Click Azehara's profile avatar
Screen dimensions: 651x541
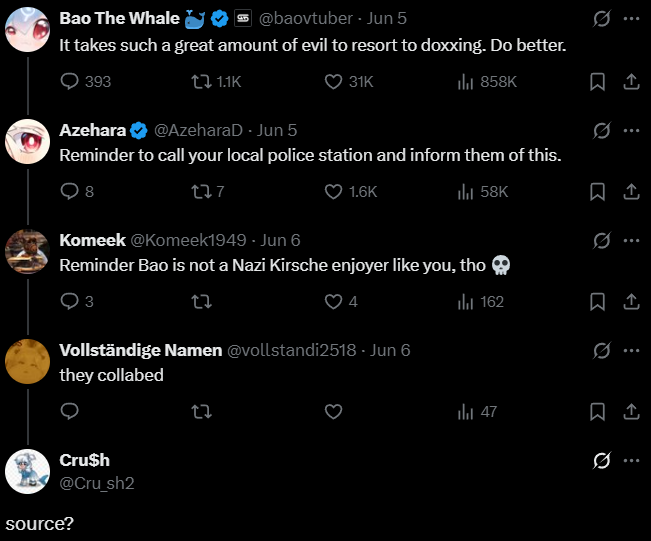pos(27,142)
